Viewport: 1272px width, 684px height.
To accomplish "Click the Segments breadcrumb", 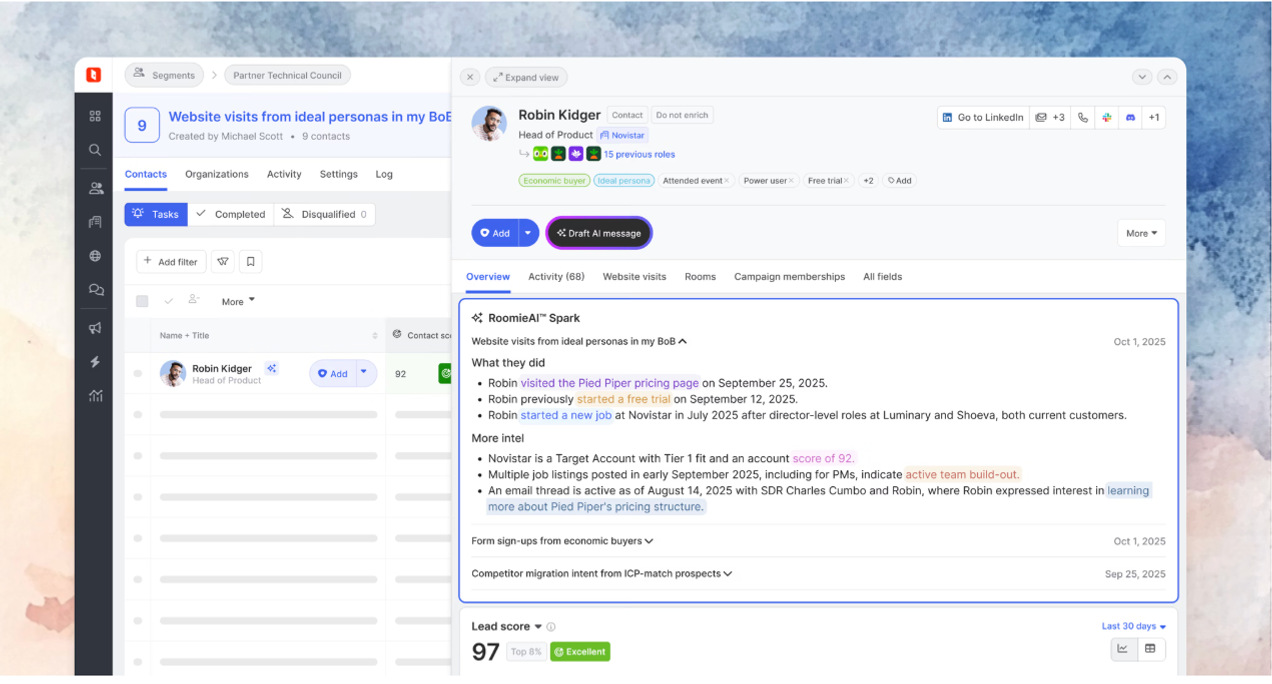I will tap(164, 75).
